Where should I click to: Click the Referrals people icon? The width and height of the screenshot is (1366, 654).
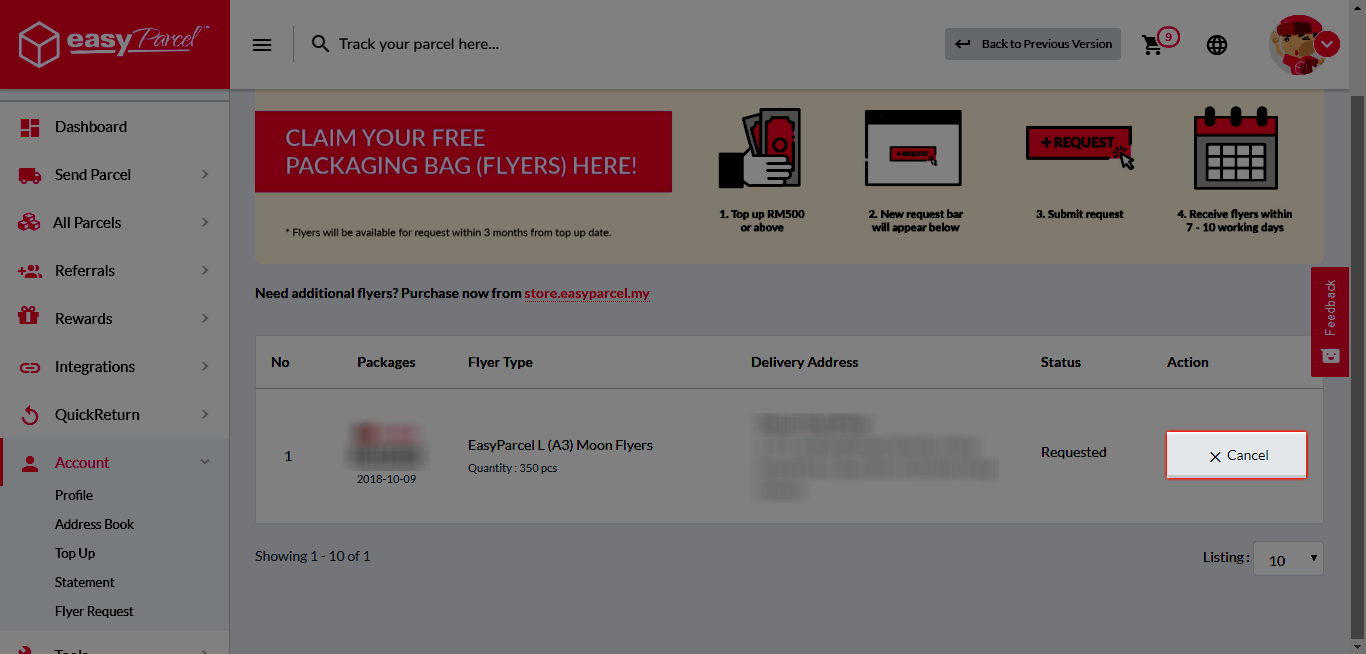pos(30,271)
